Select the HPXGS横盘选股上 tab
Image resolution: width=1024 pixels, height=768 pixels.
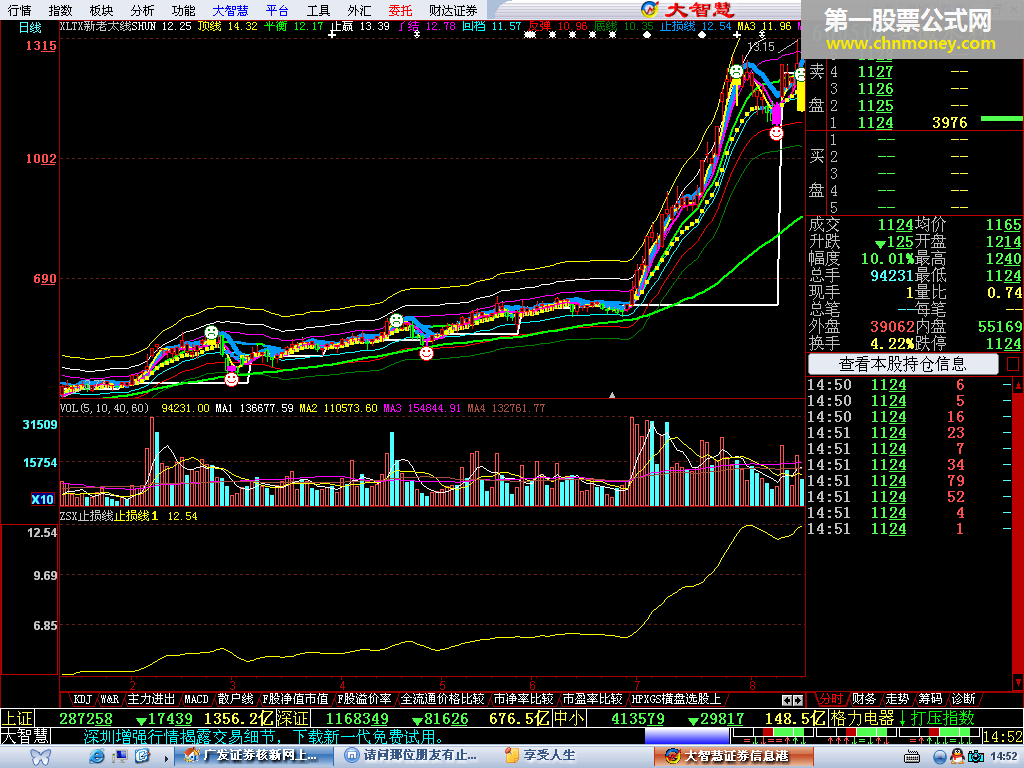[676, 699]
